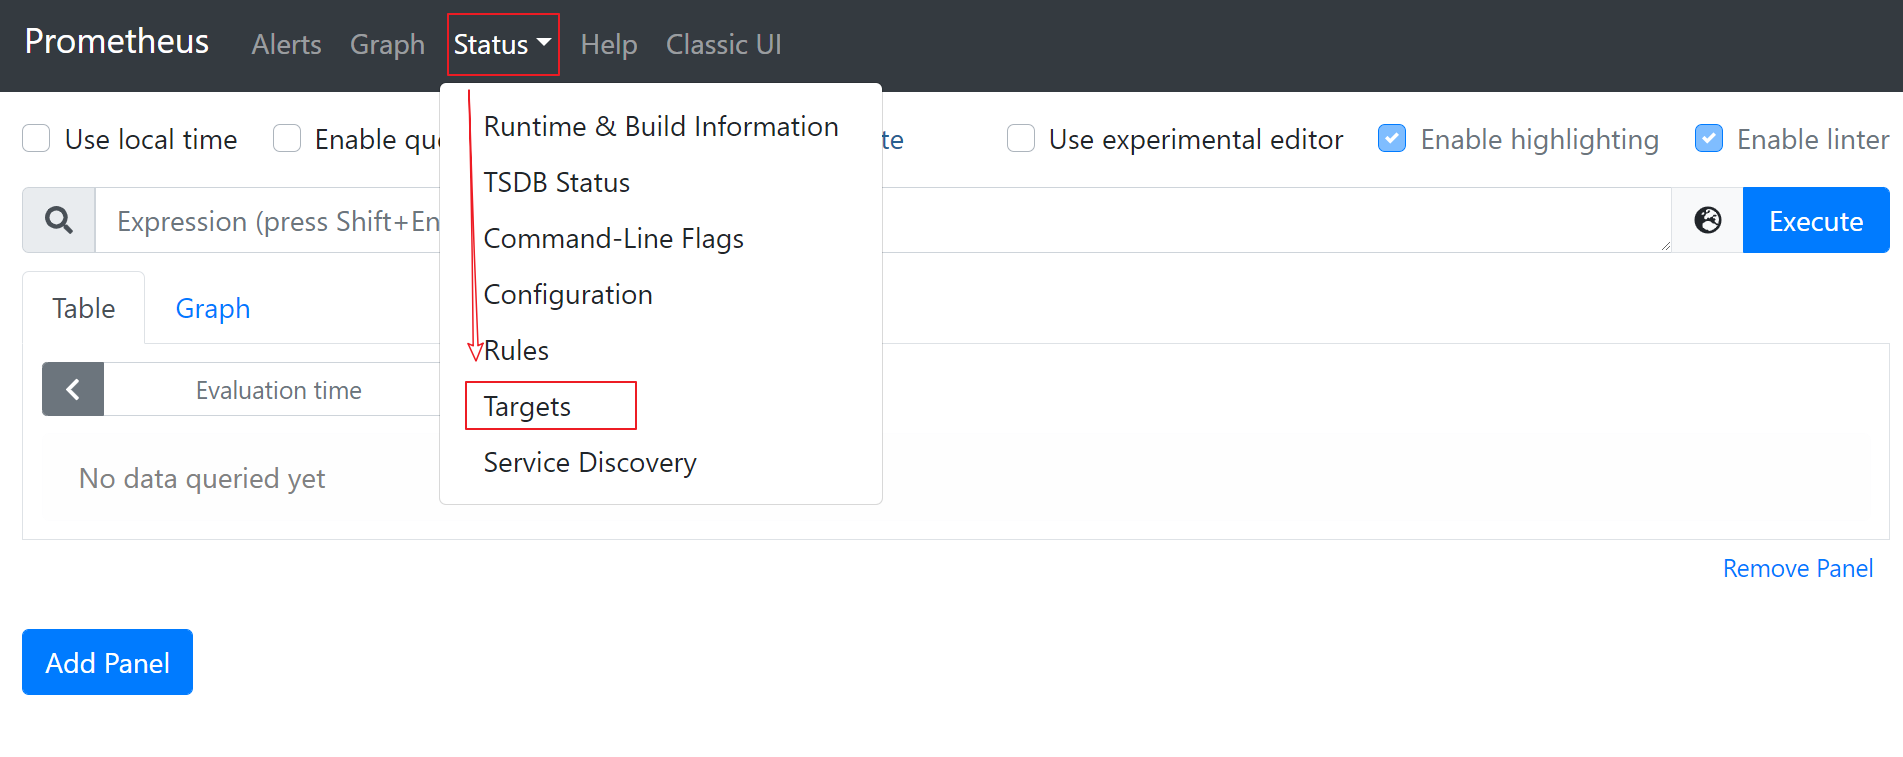Open Runtime & Build Information
Viewport: 1903px width, 757px height.
[x=660, y=127]
